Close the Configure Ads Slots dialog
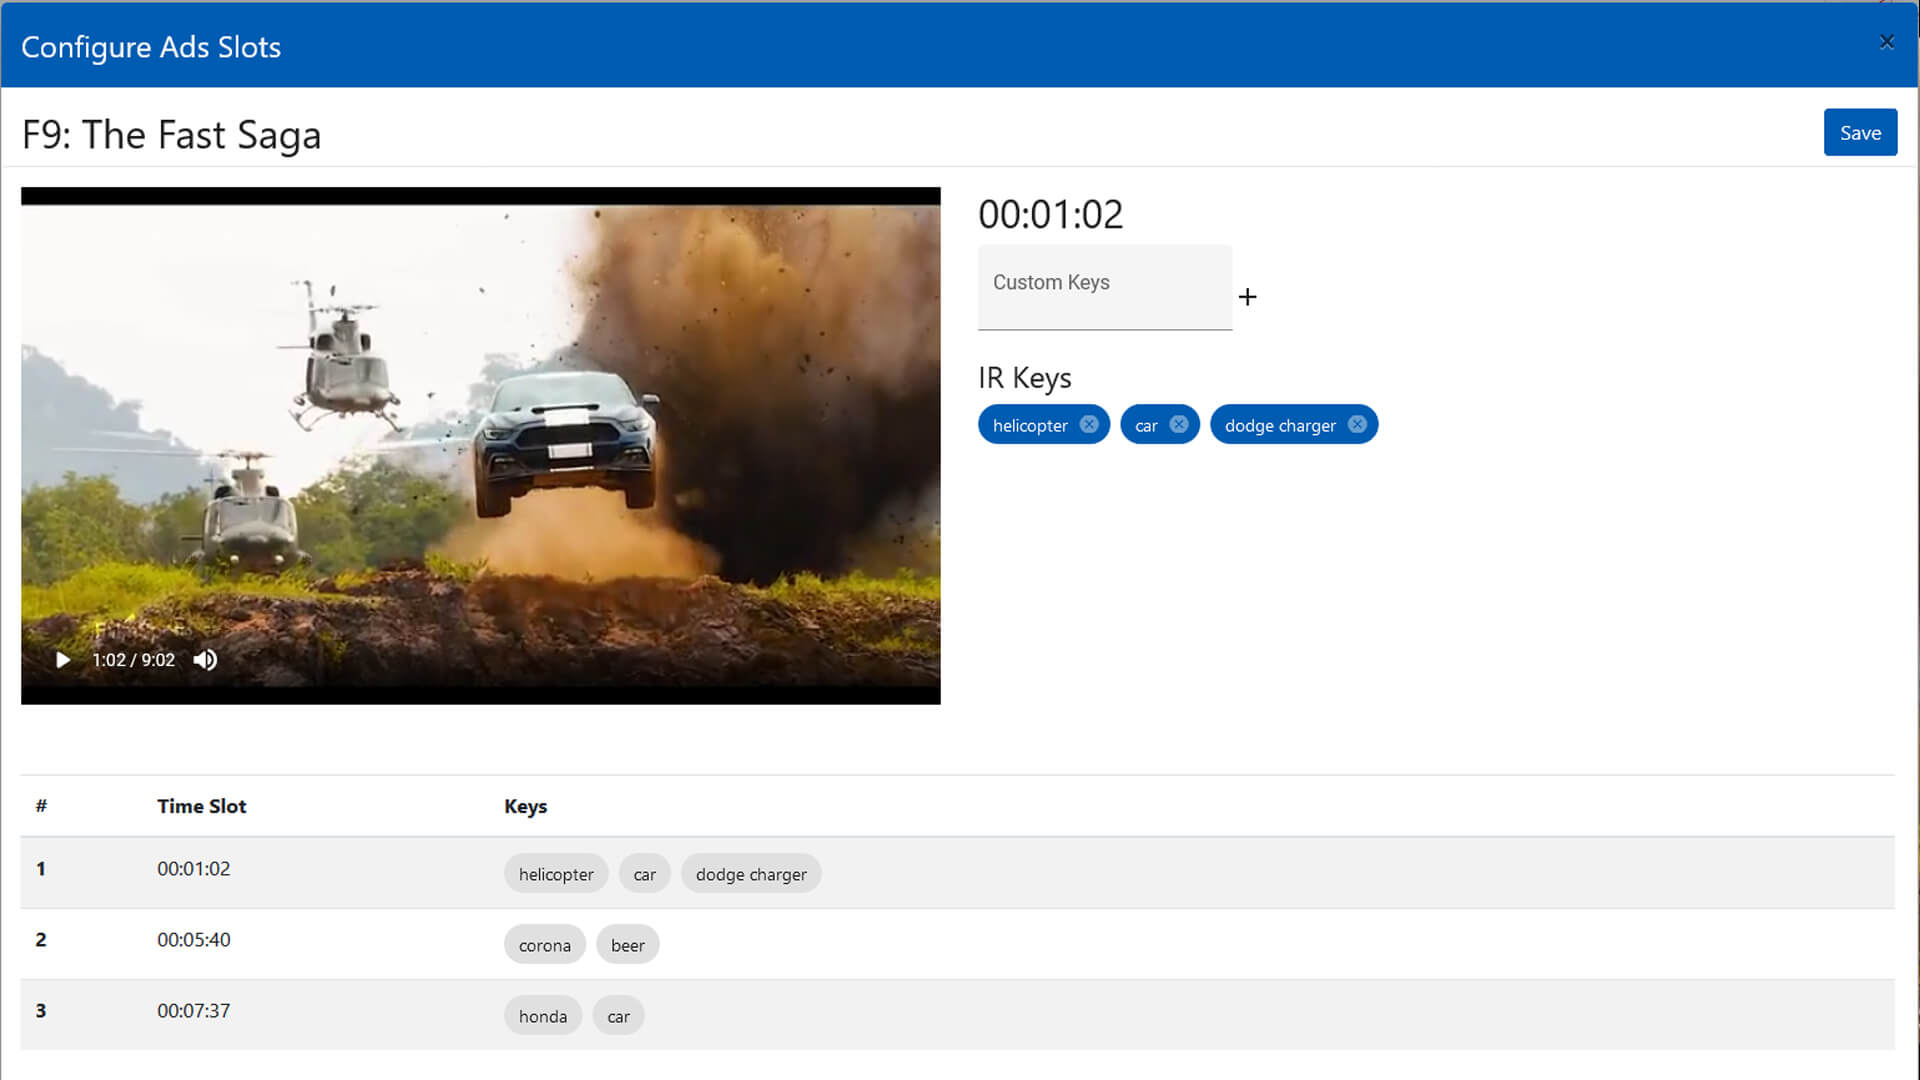1920x1080 pixels. pyautogui.click(x=1886, y=42)
